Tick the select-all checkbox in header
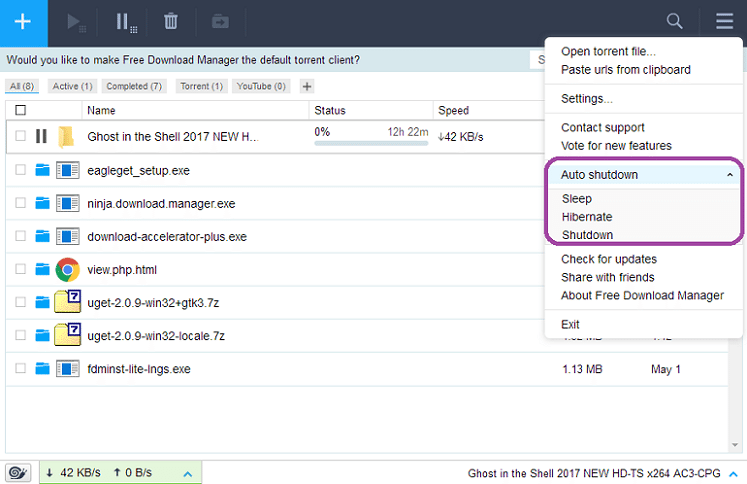The width and height of the screenshot is (747, 484). click(x=20, y=110)
